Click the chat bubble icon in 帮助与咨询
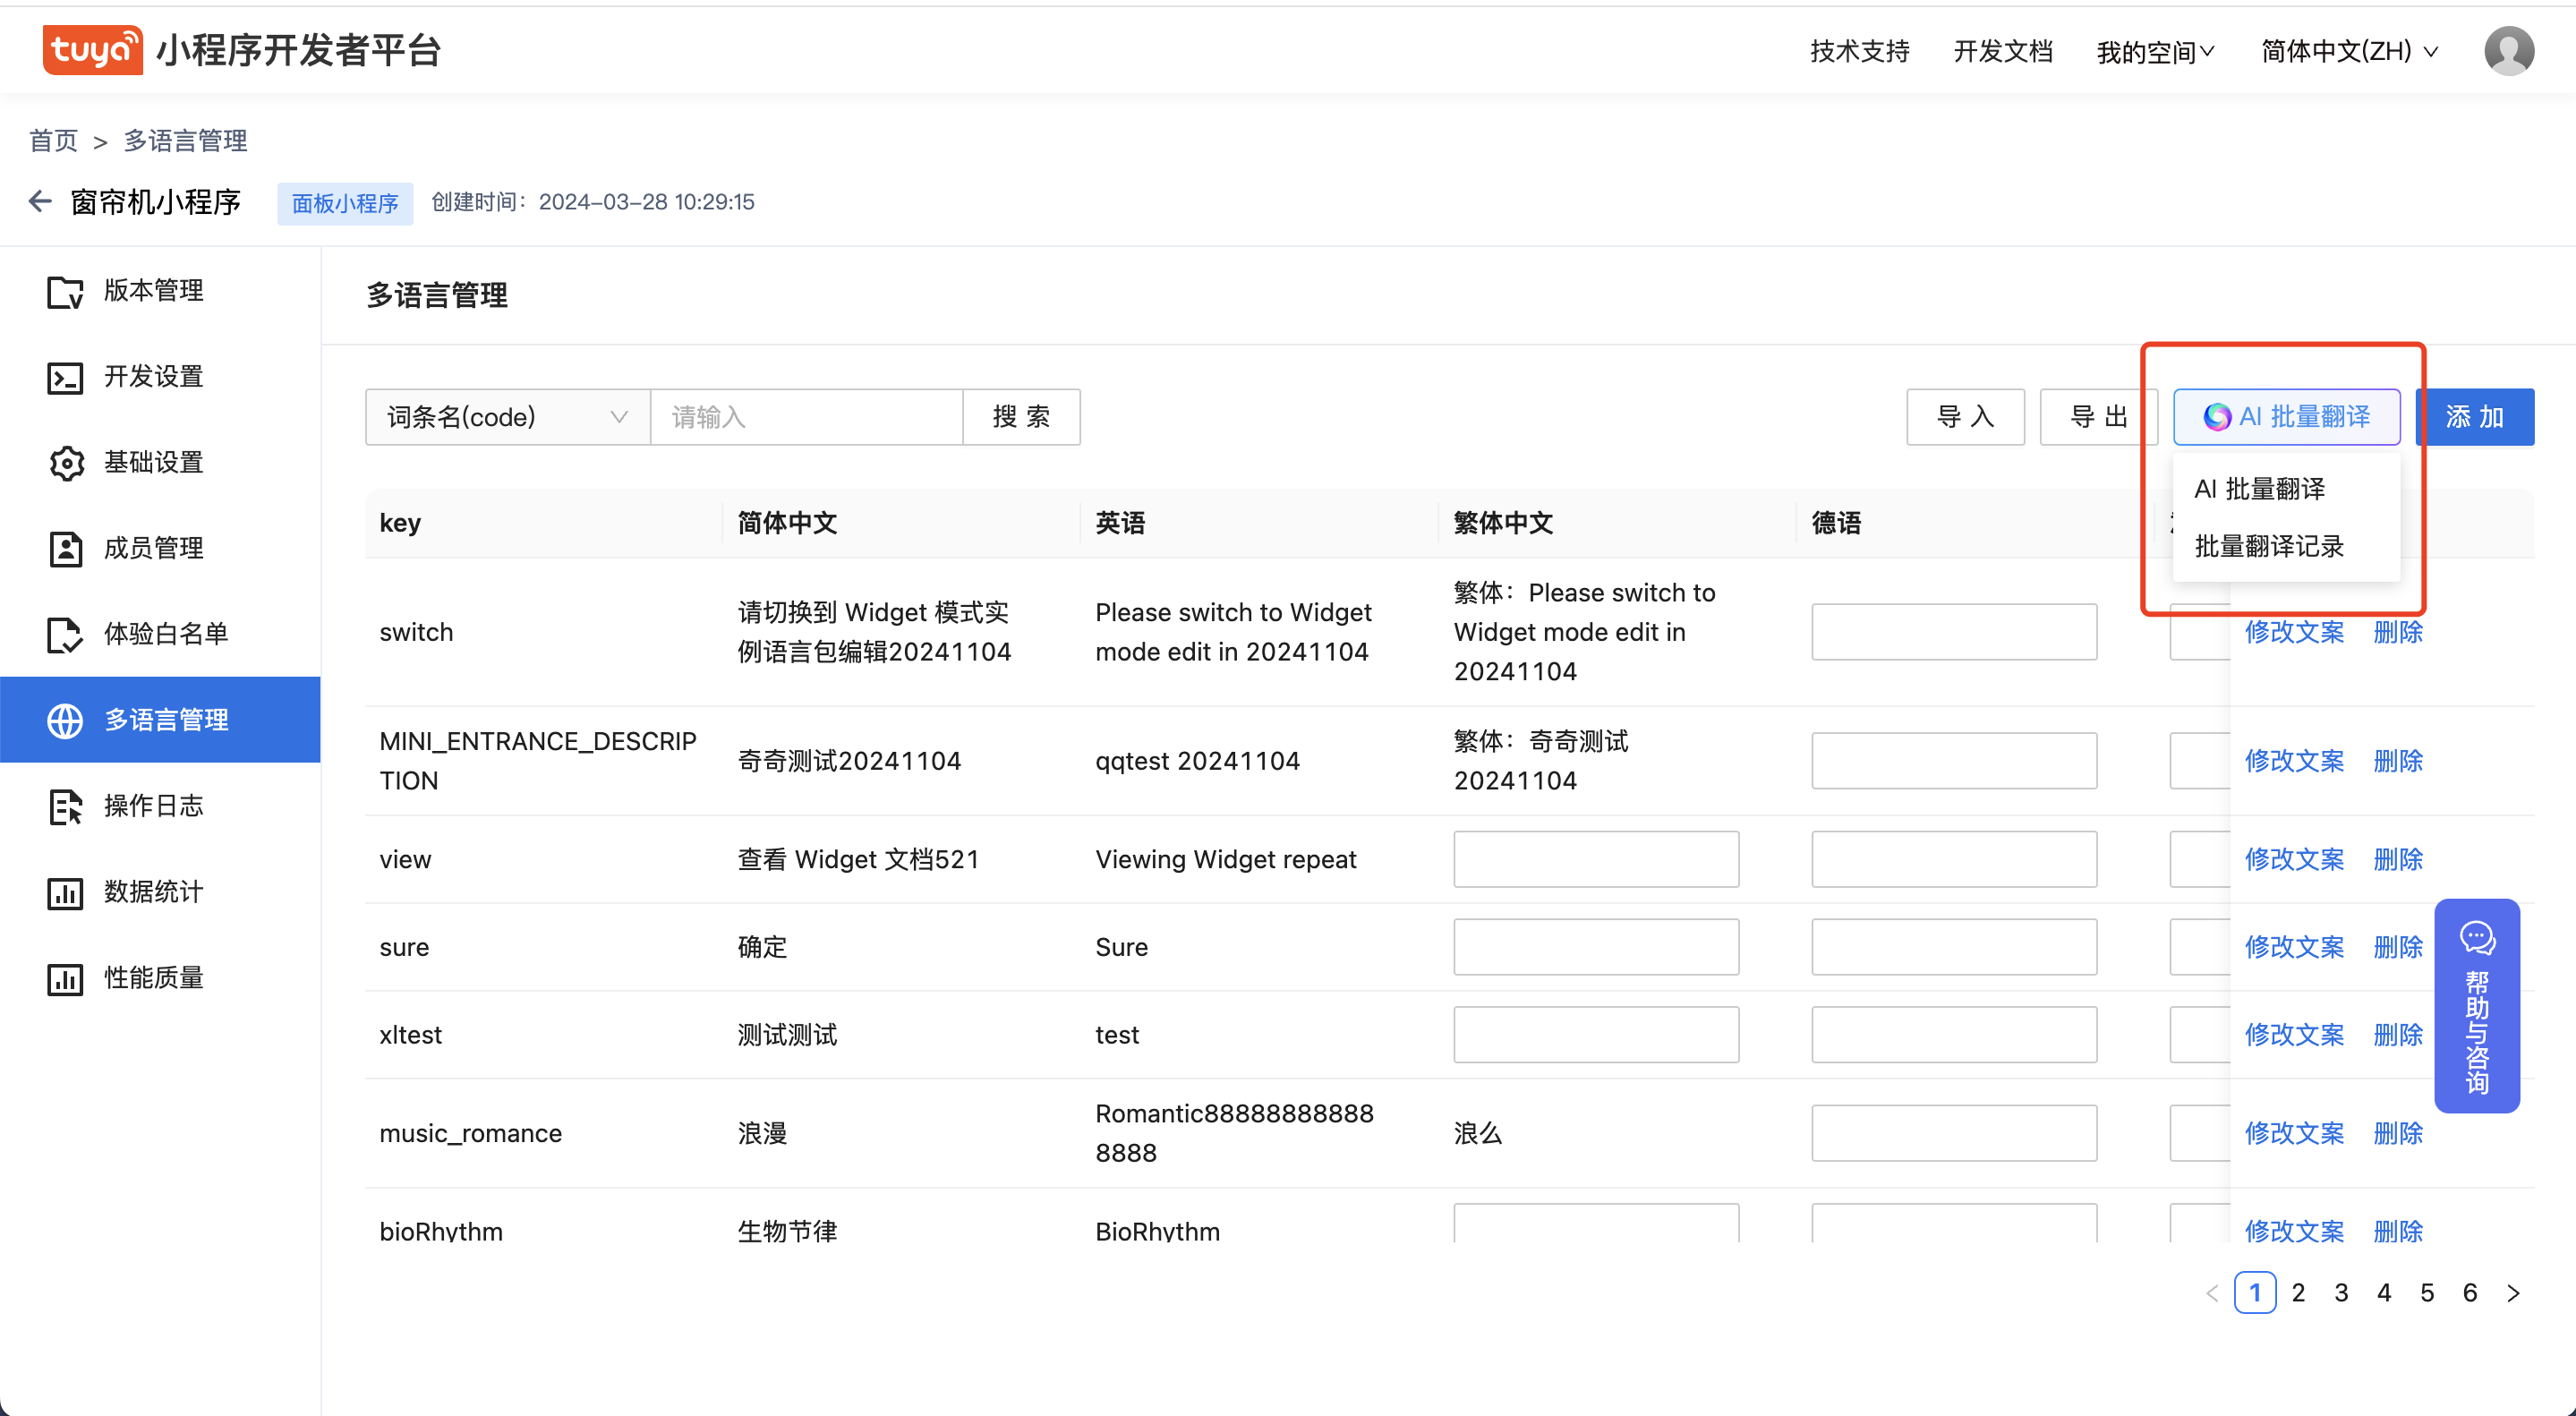 pos(2477,938)
